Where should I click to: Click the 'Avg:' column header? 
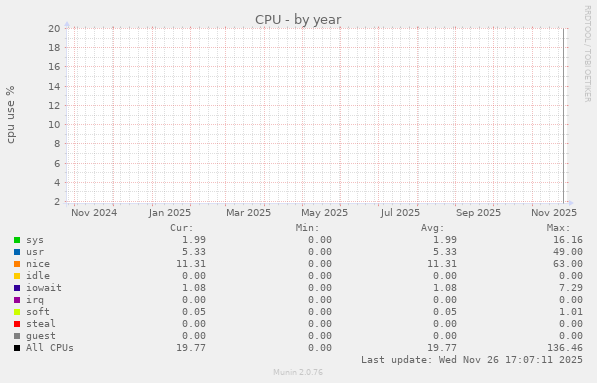(433, 228)
